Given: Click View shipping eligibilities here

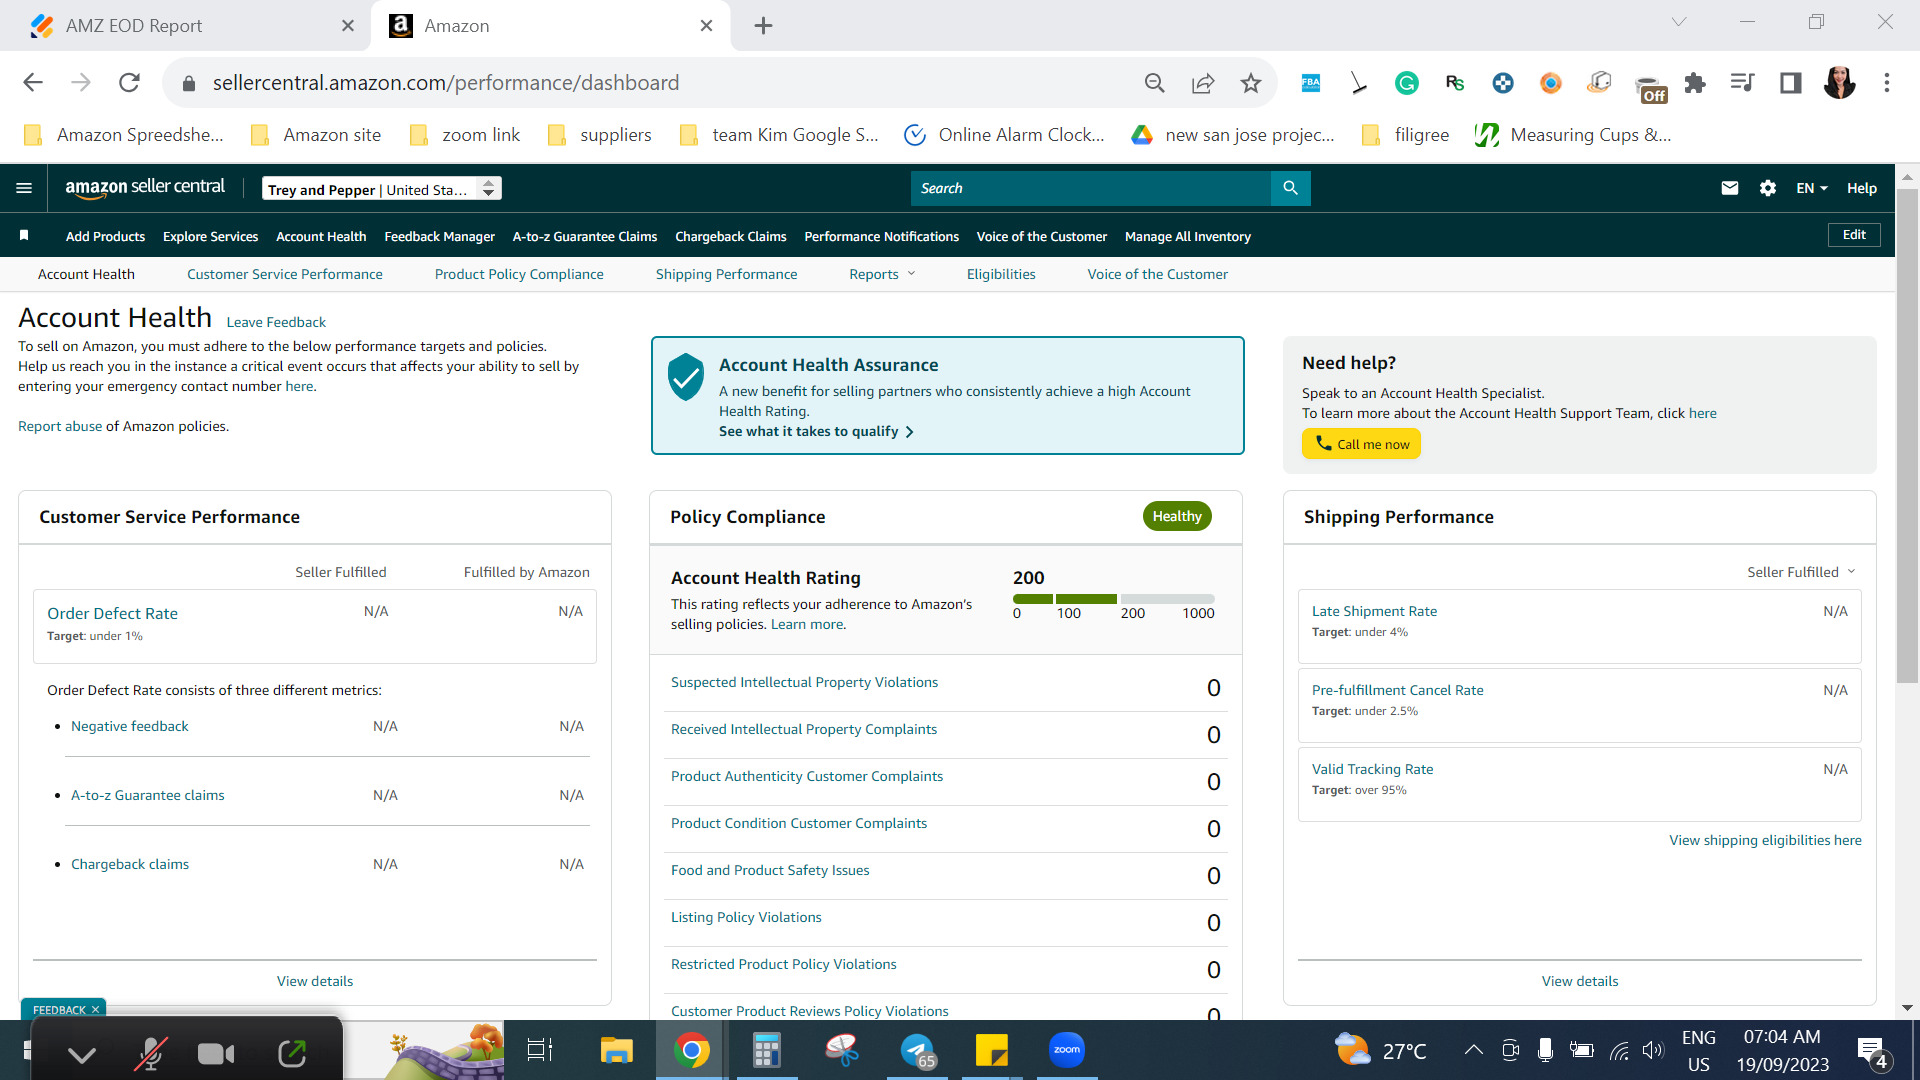Looking at the screenshot, I should click(1765, 840).
